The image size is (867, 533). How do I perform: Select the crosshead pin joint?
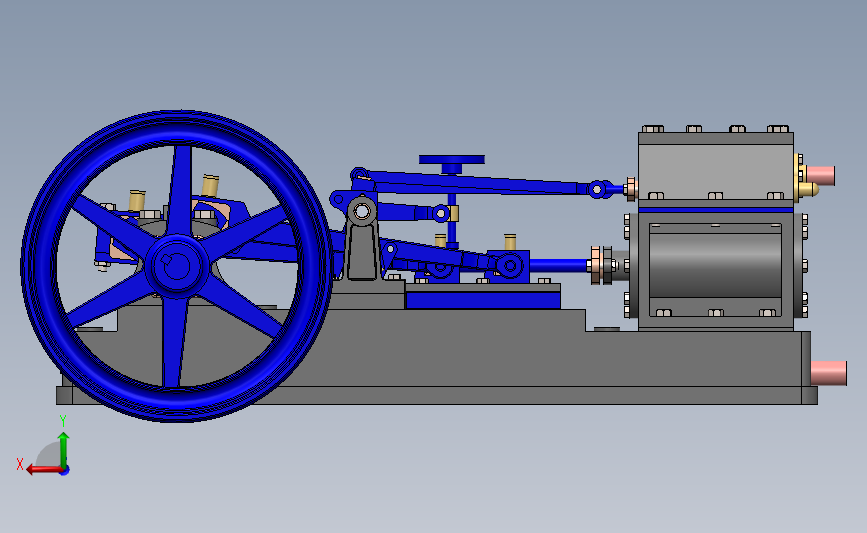pos(510,266)
